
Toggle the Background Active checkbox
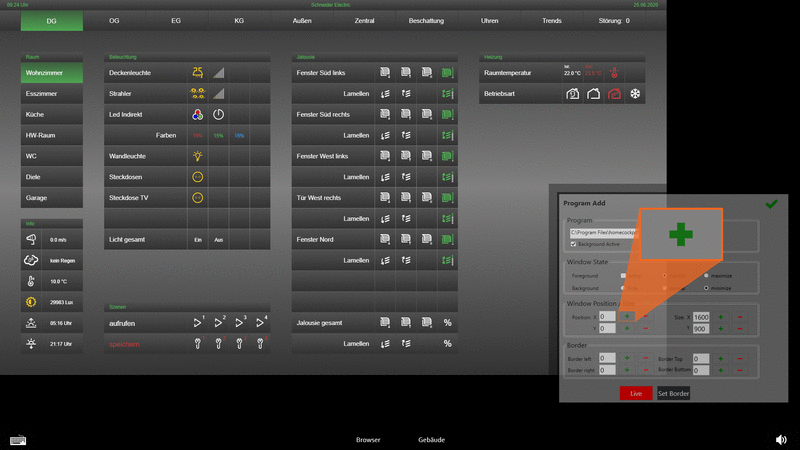click(x=572, y=244)
